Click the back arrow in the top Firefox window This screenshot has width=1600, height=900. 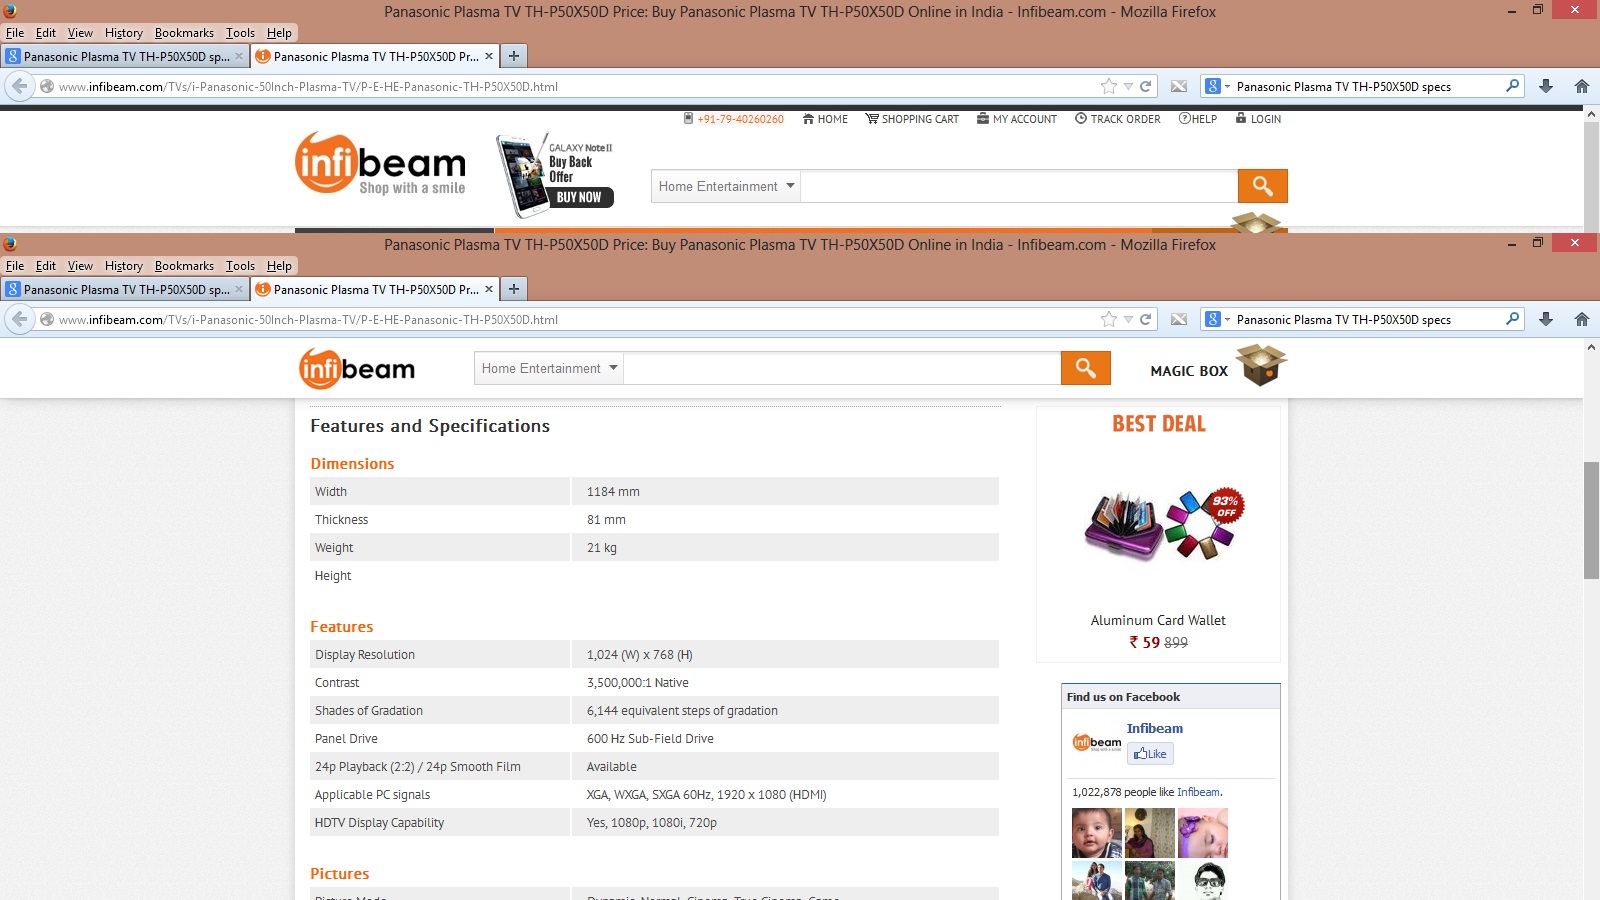point(19,86)
